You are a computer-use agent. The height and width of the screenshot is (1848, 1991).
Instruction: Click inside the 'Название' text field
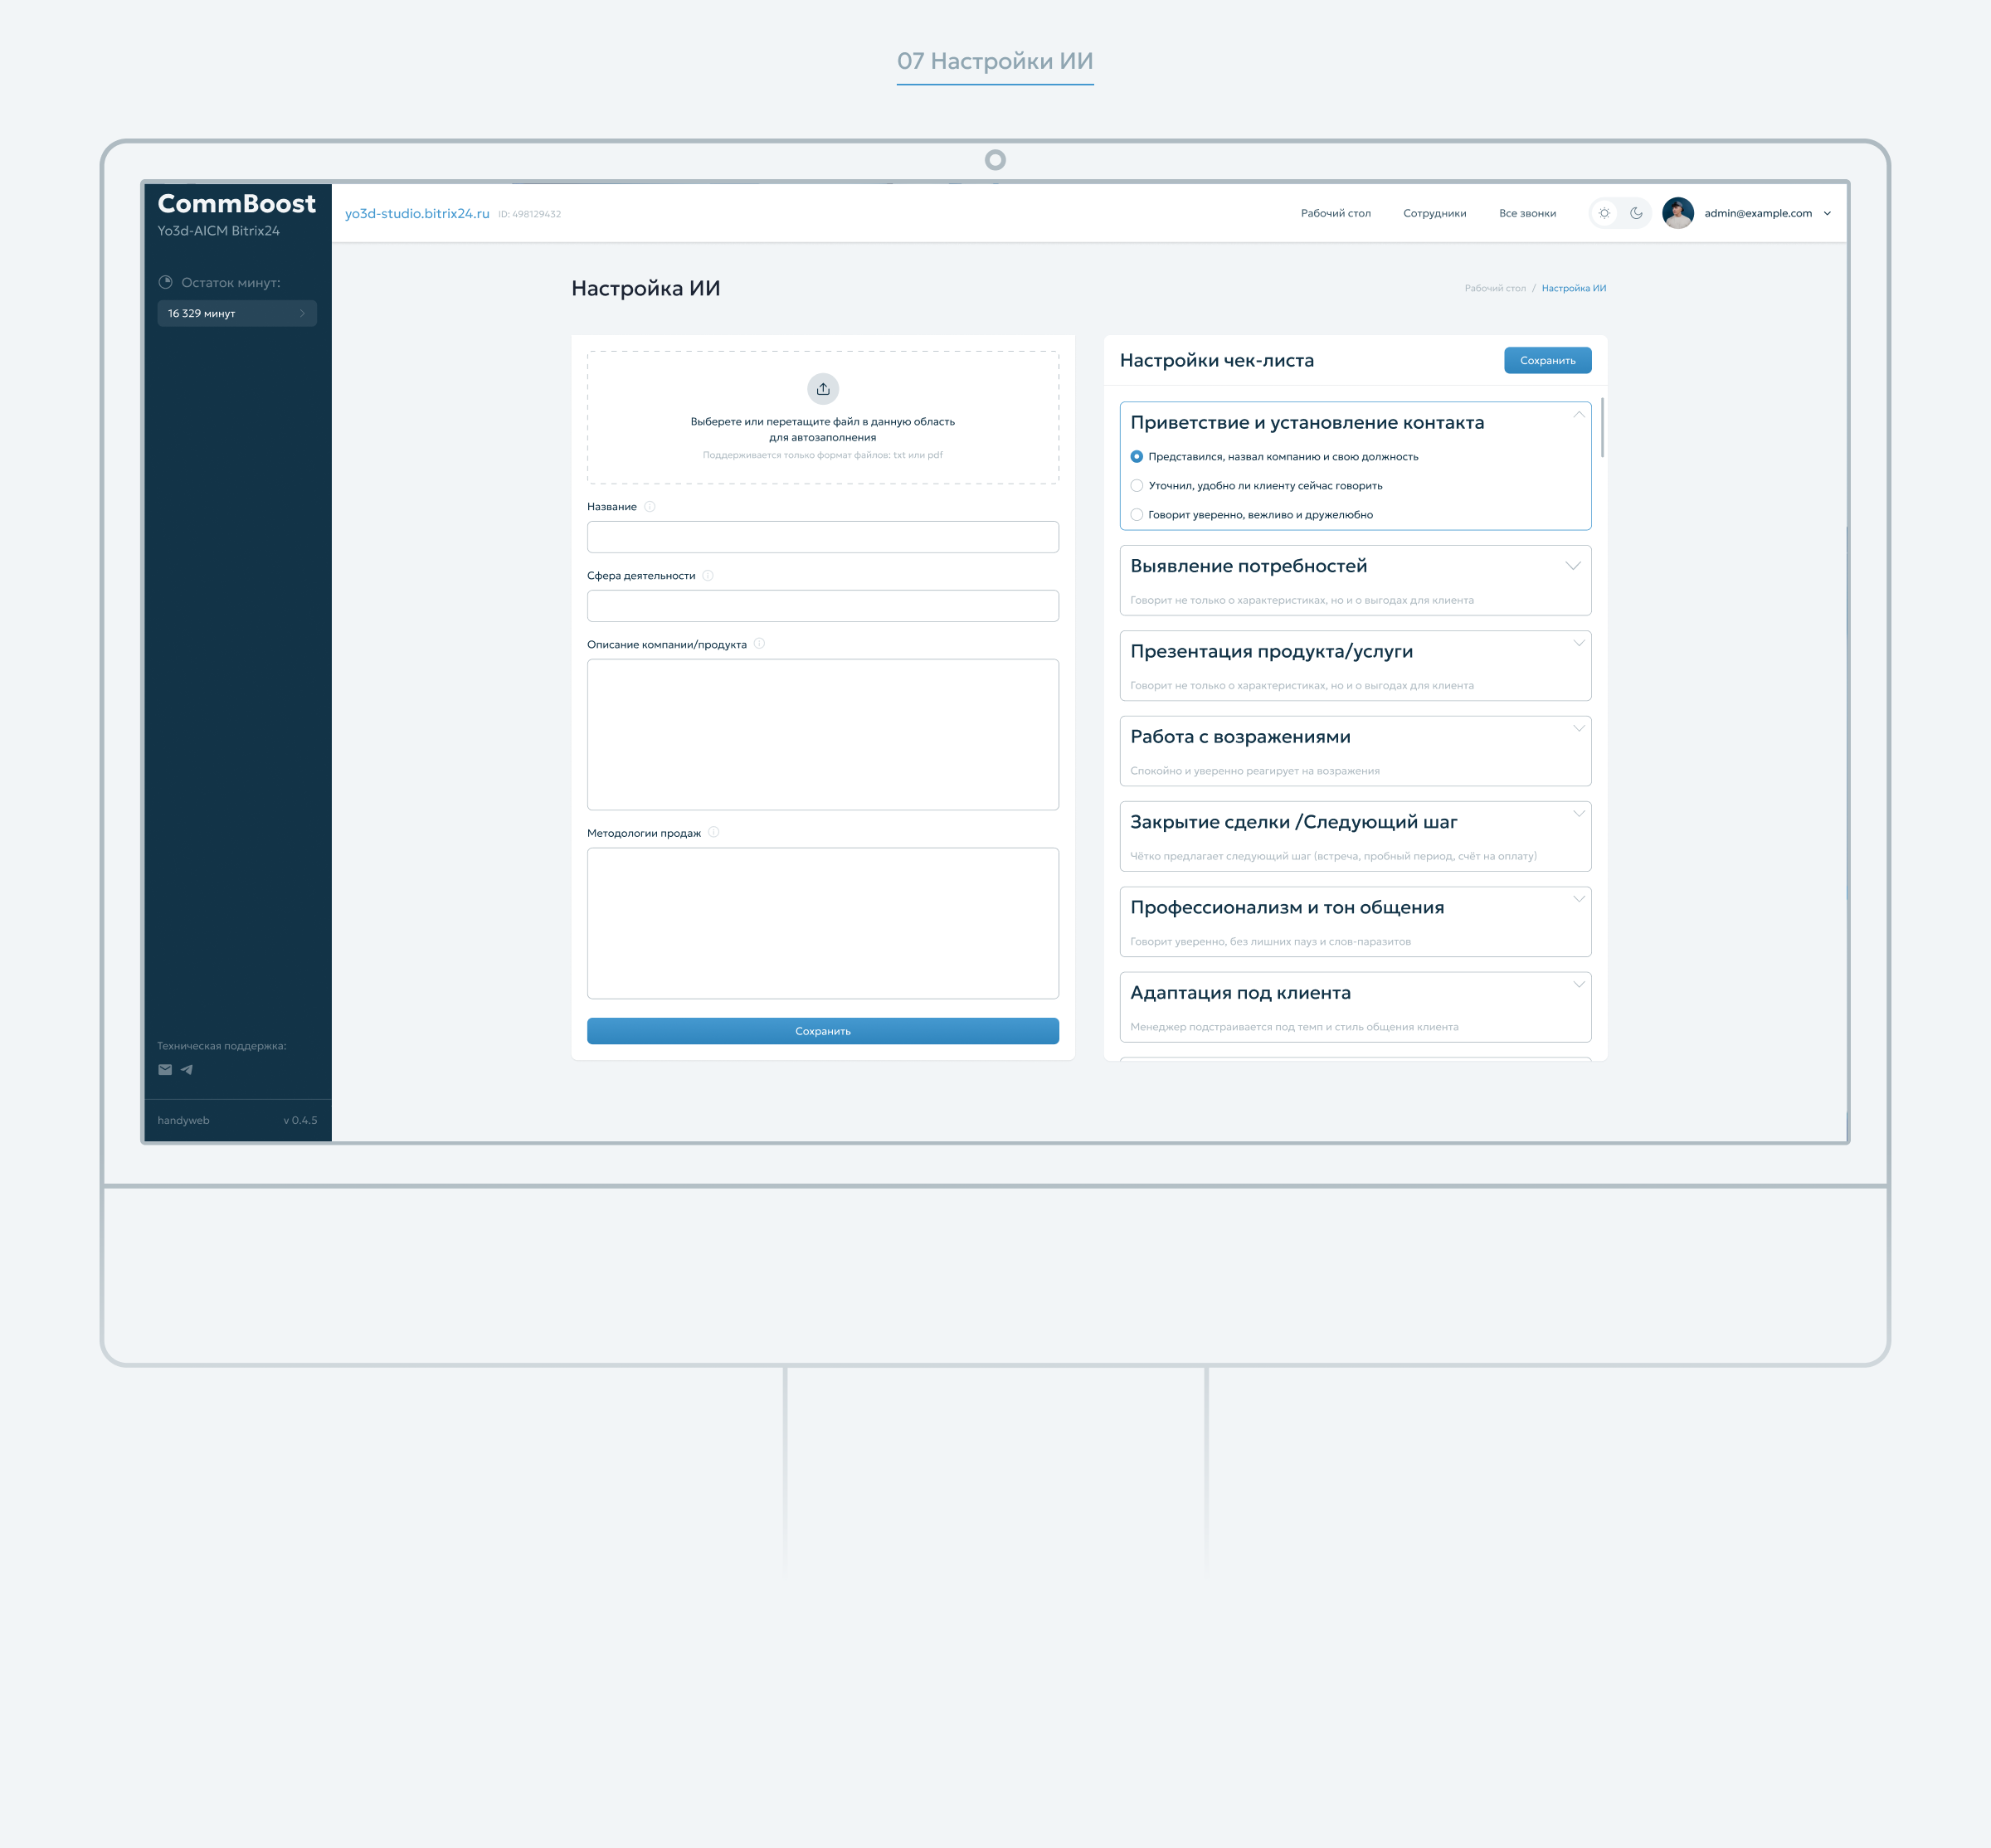pos(822,537)
